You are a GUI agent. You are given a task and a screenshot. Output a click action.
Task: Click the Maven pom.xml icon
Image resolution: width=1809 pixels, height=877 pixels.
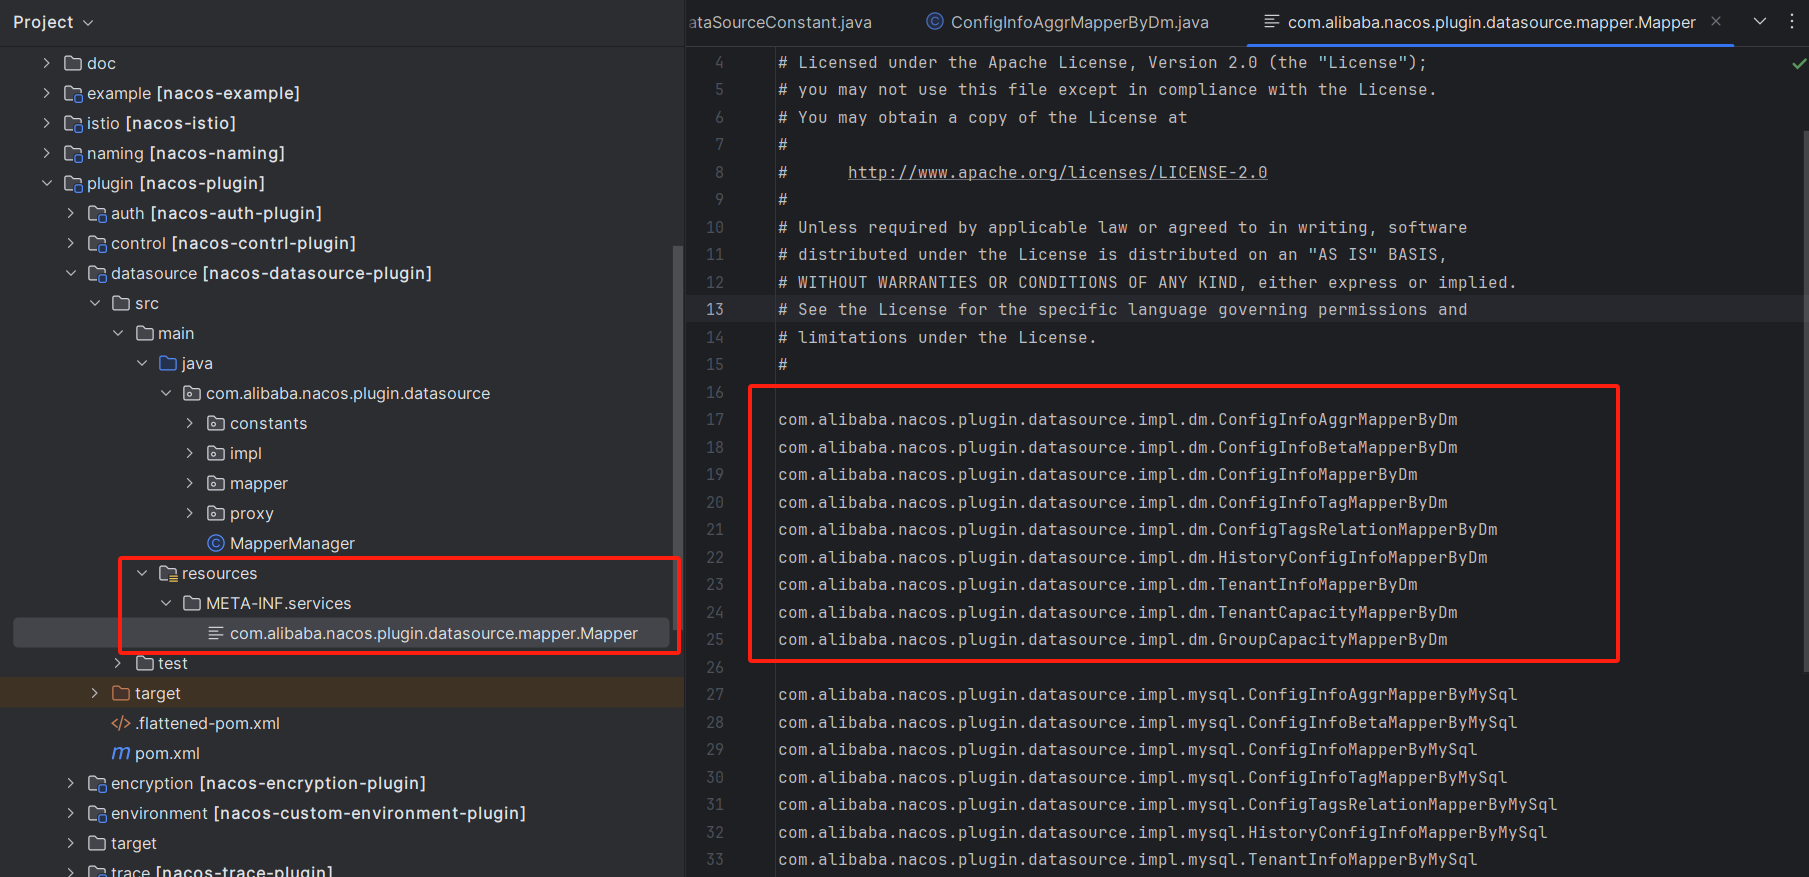tap(121, 753)
